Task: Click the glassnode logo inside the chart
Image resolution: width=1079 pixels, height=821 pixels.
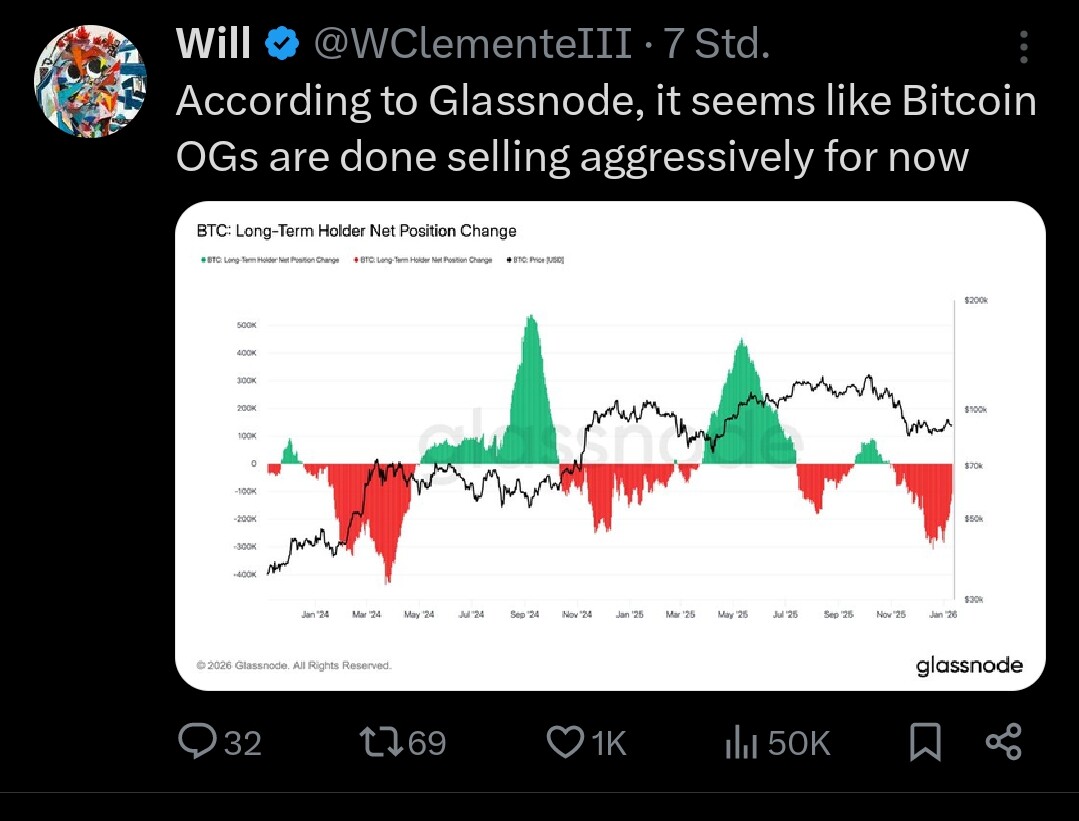Action: [969, 665]
